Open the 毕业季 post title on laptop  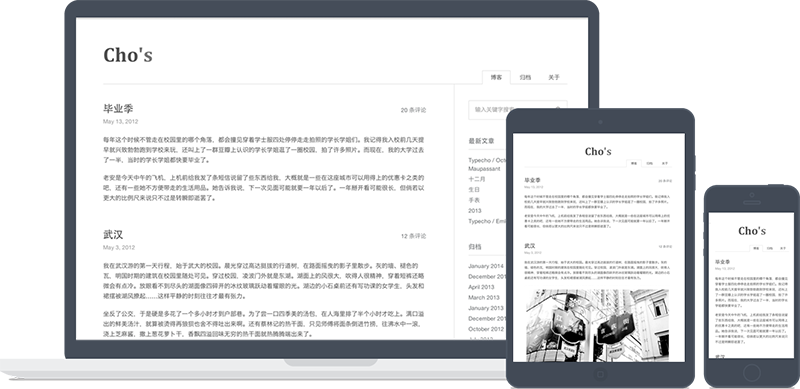tap(118, 109)
